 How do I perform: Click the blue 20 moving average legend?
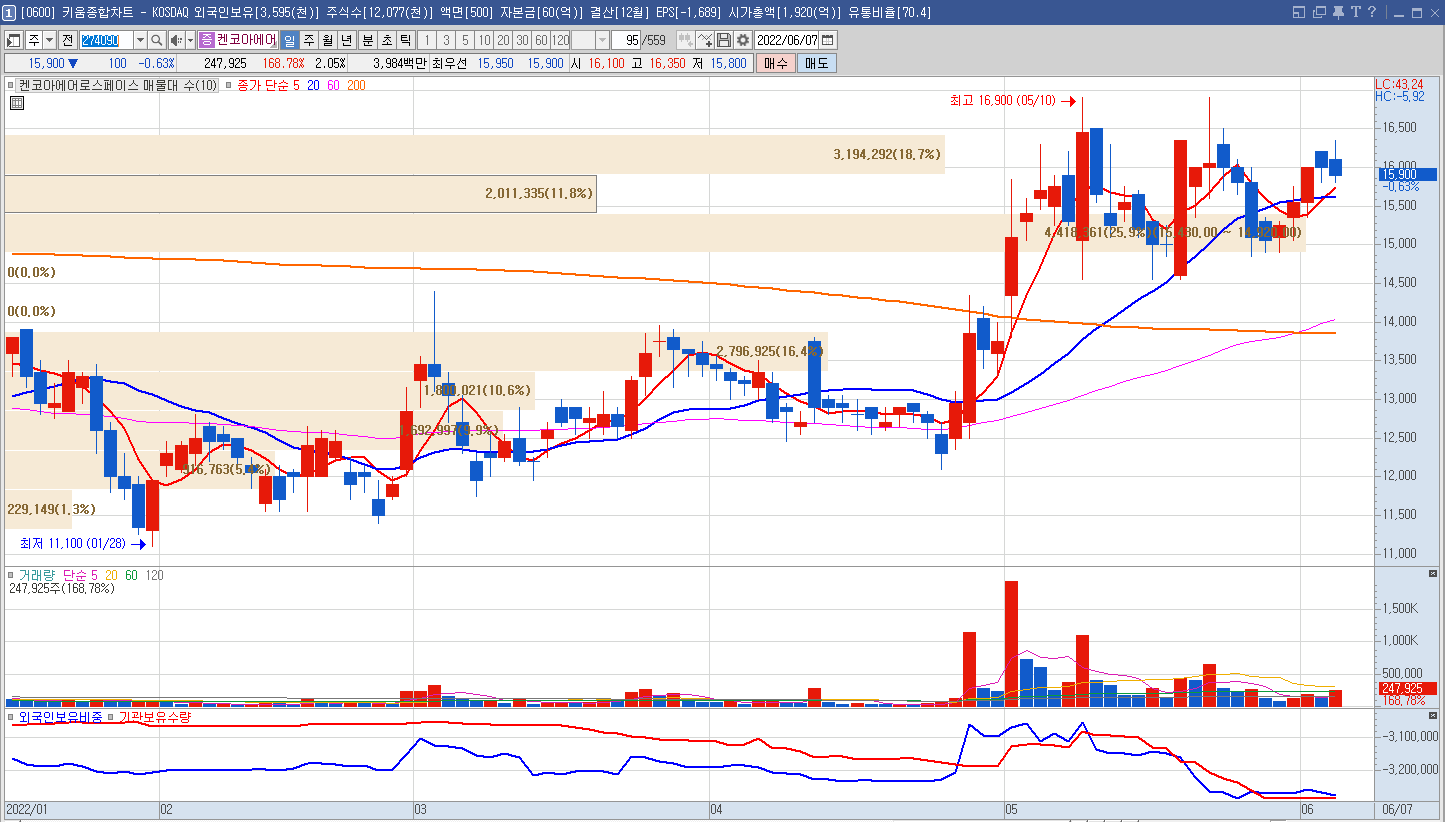click(x=313, y=86)
